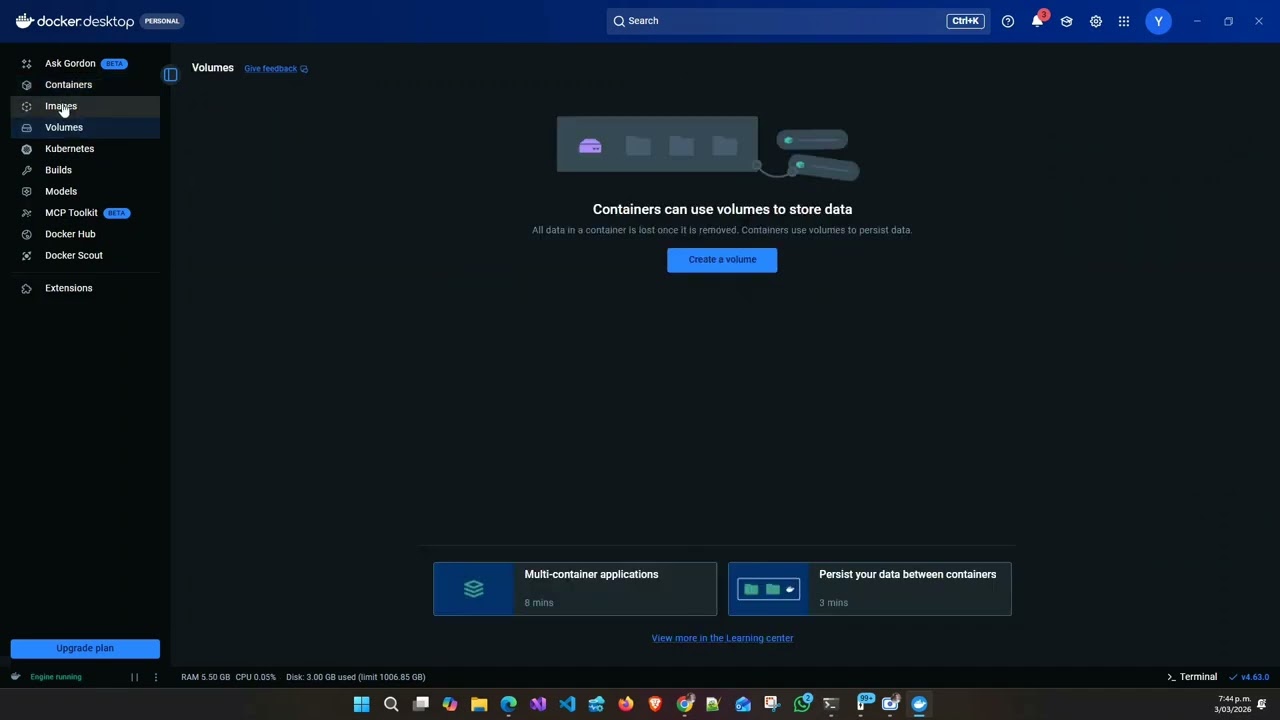The height and width of the screenshot is (720, 1280).
Task: Open Kubernetes section
Action: pyautogui.click(x=85, y=149)
